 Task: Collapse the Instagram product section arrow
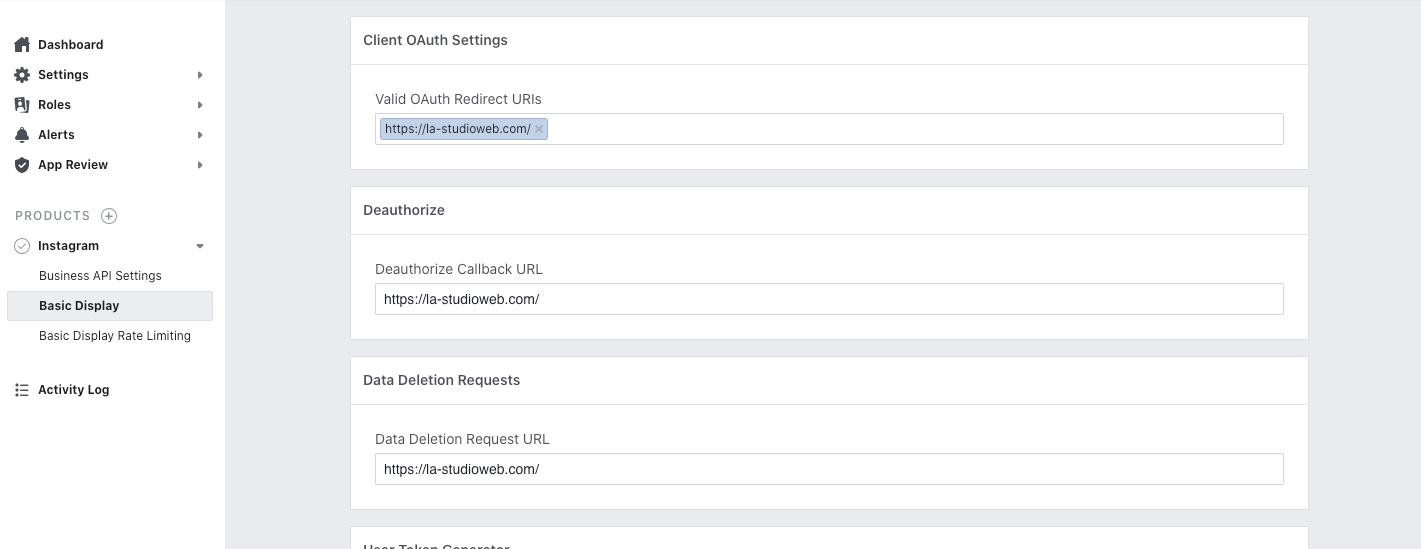click(x=200, y=246)
